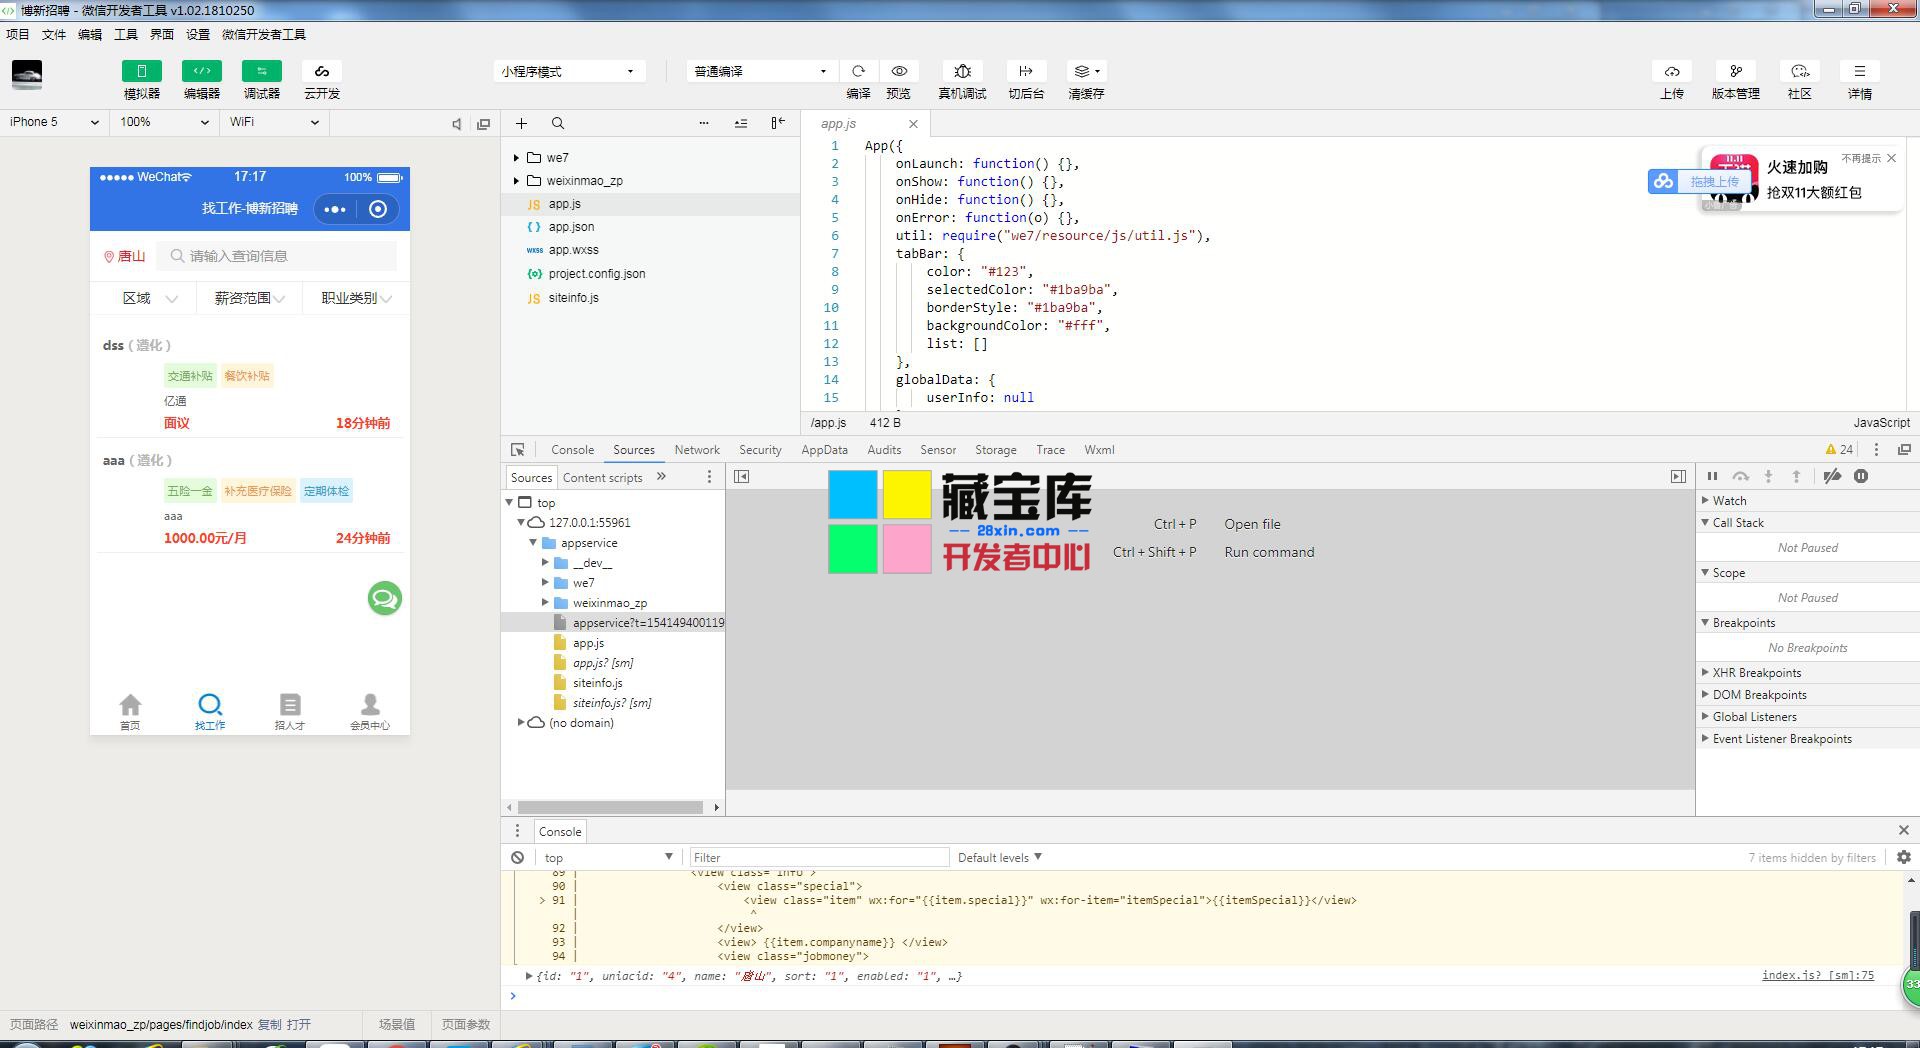
Task: Toggle the Editor panel button
Action: [x=202, y=71]
